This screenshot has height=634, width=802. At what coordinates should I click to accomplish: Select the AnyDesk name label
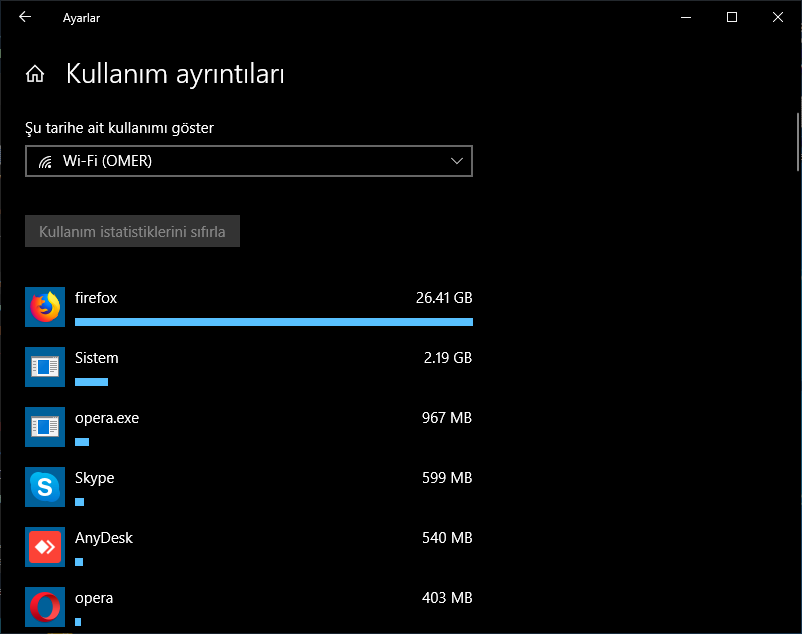[x=104, y=538]
